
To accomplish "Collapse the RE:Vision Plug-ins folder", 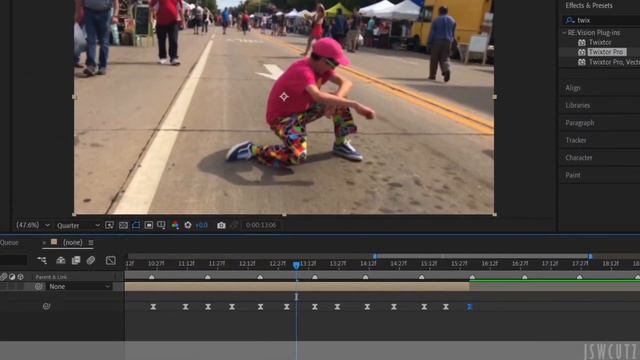I will tap(564, 33).
